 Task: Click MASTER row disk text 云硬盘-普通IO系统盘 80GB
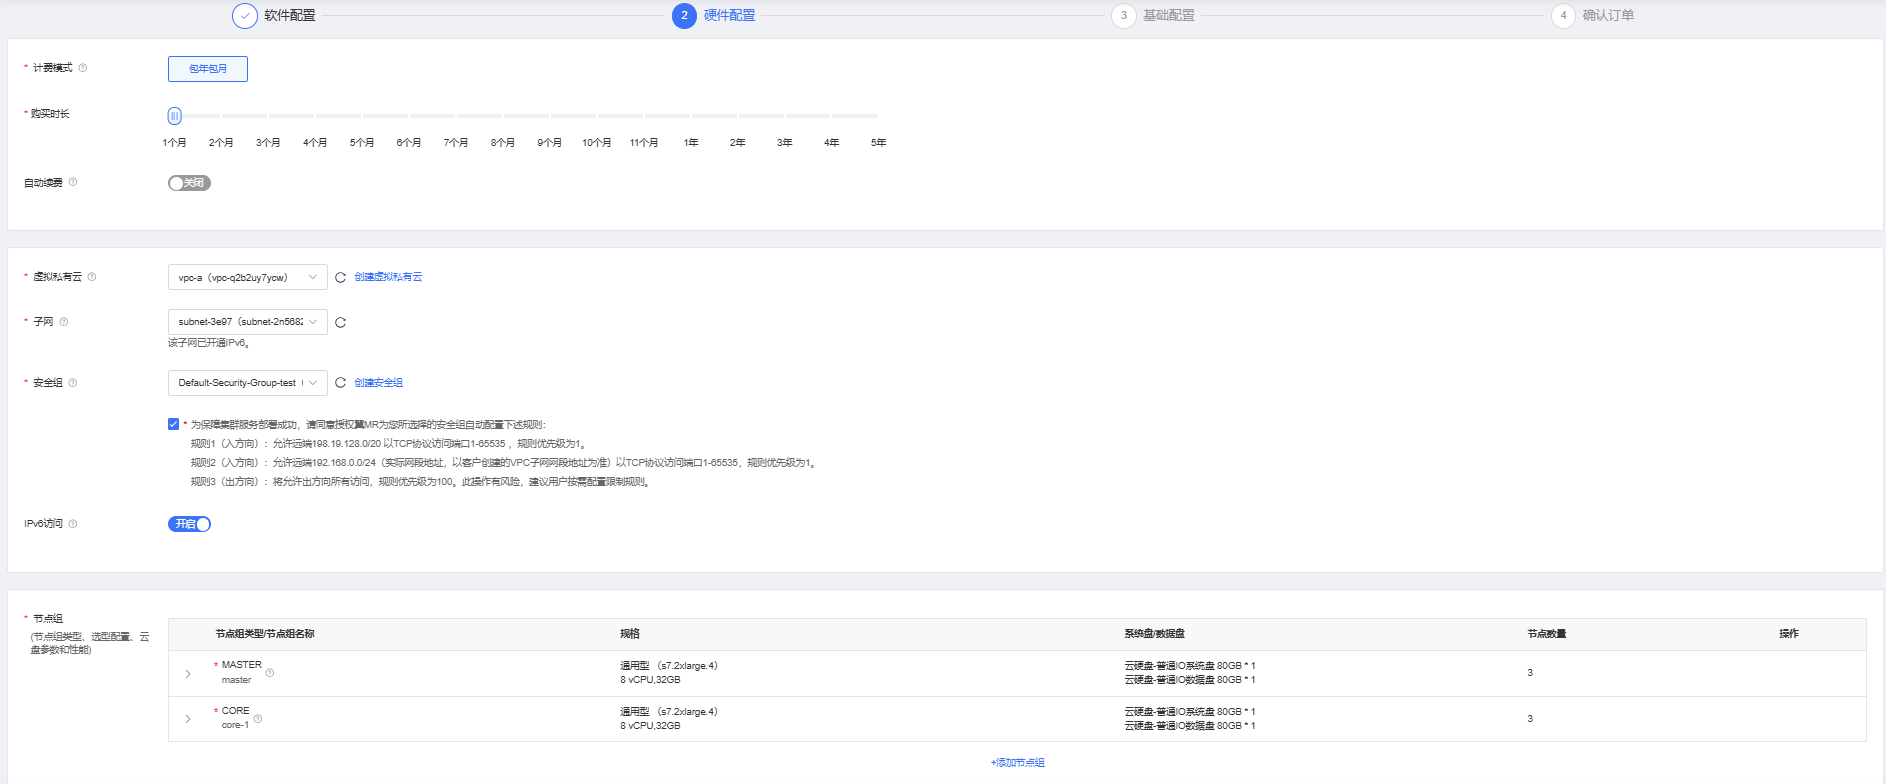pos(1190,666)
